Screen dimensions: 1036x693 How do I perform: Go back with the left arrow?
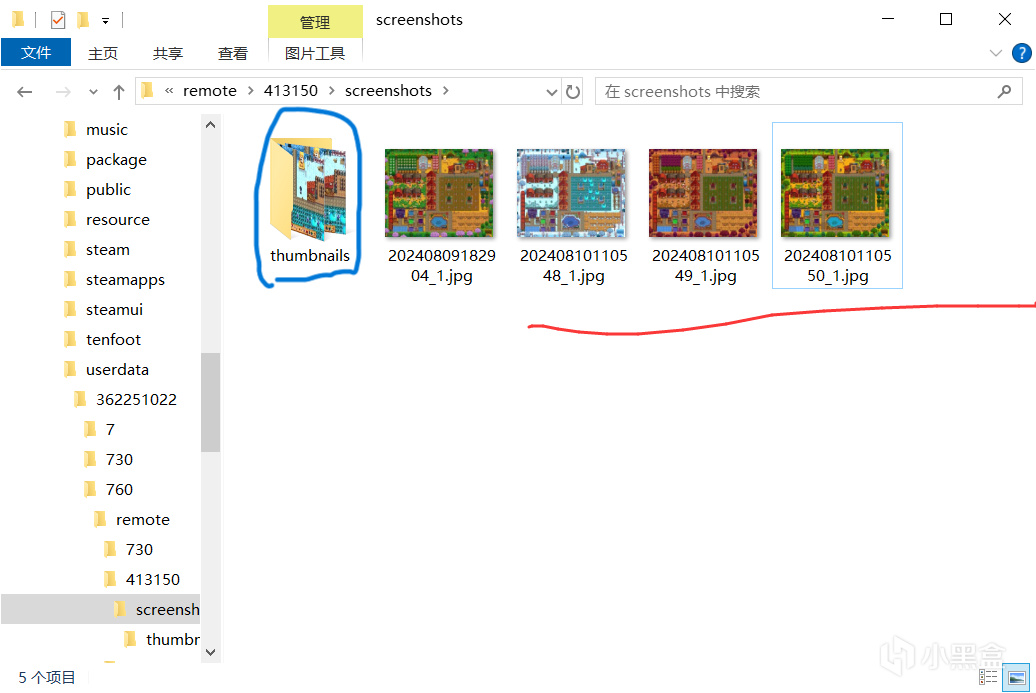coord(24,92)
